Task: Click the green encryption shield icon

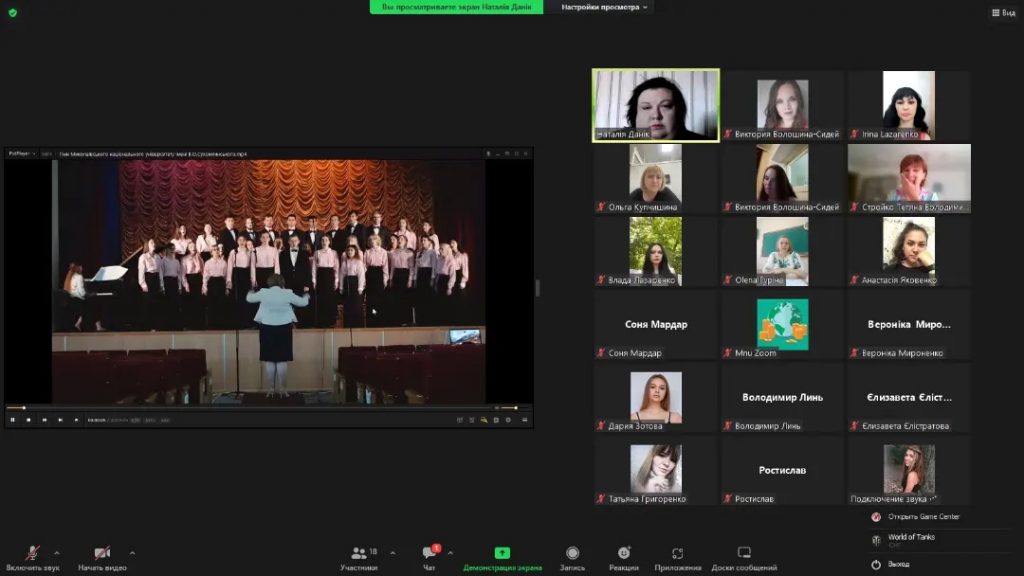Action: click(12, 12)
